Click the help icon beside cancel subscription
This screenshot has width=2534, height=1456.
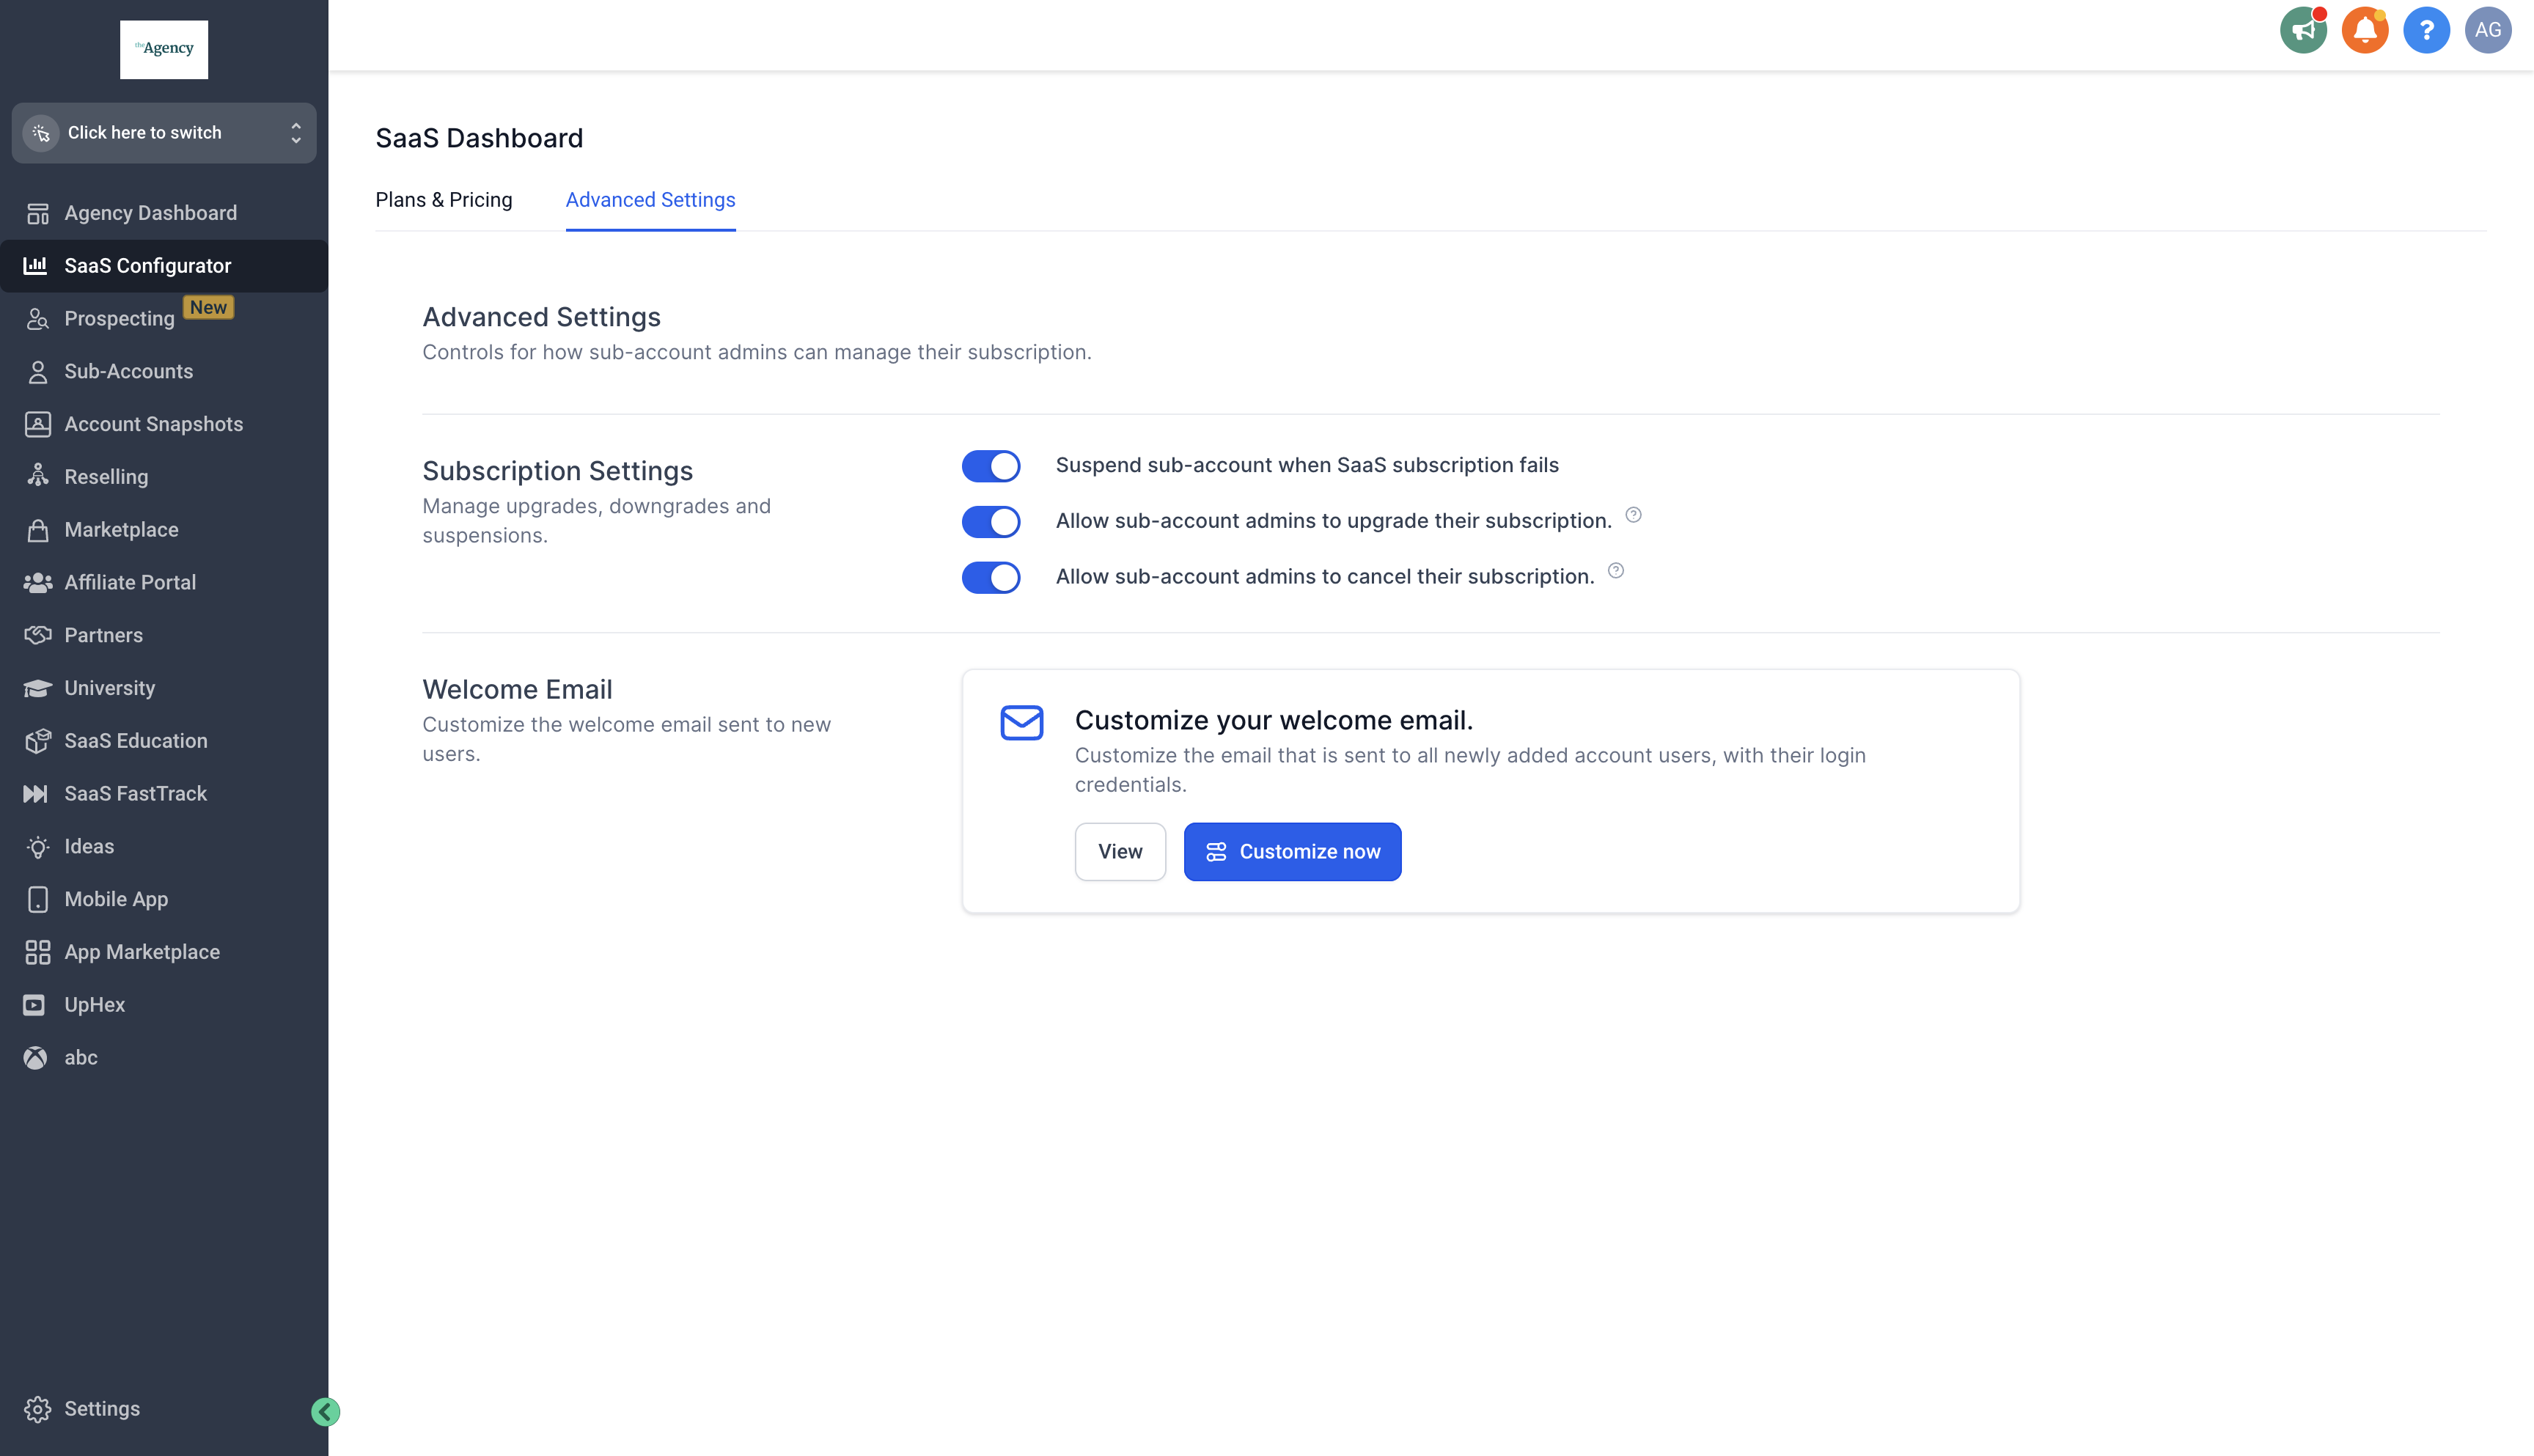click(x=1615, y=571)
